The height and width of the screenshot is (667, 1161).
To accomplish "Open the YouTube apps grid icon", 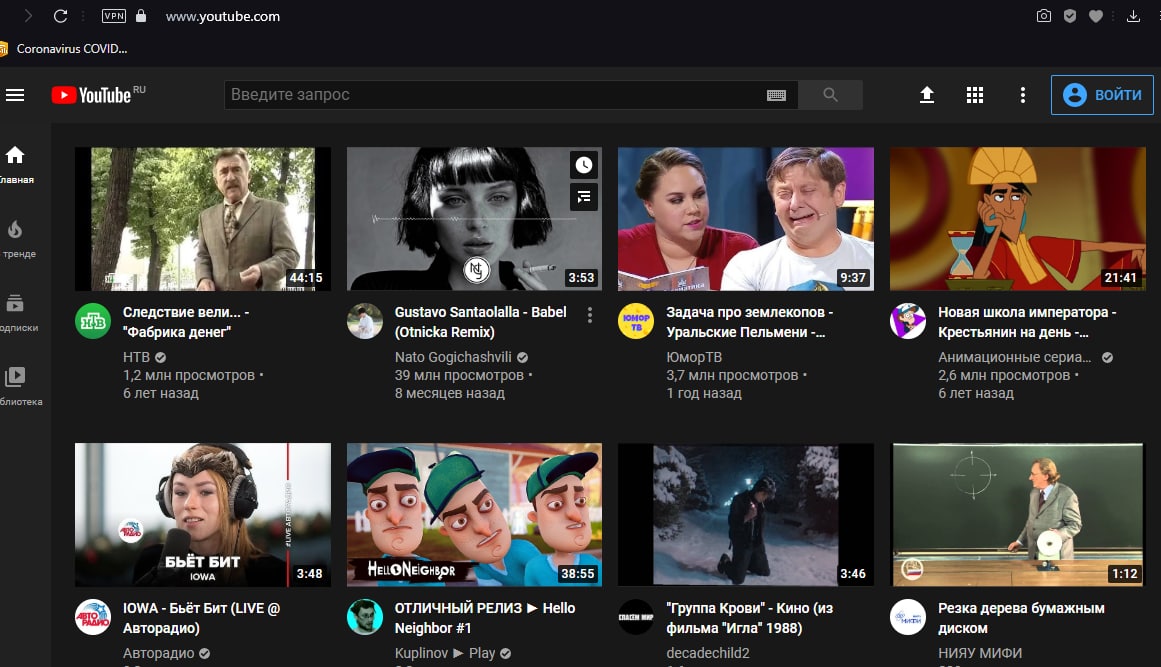I will click(974, 95).
